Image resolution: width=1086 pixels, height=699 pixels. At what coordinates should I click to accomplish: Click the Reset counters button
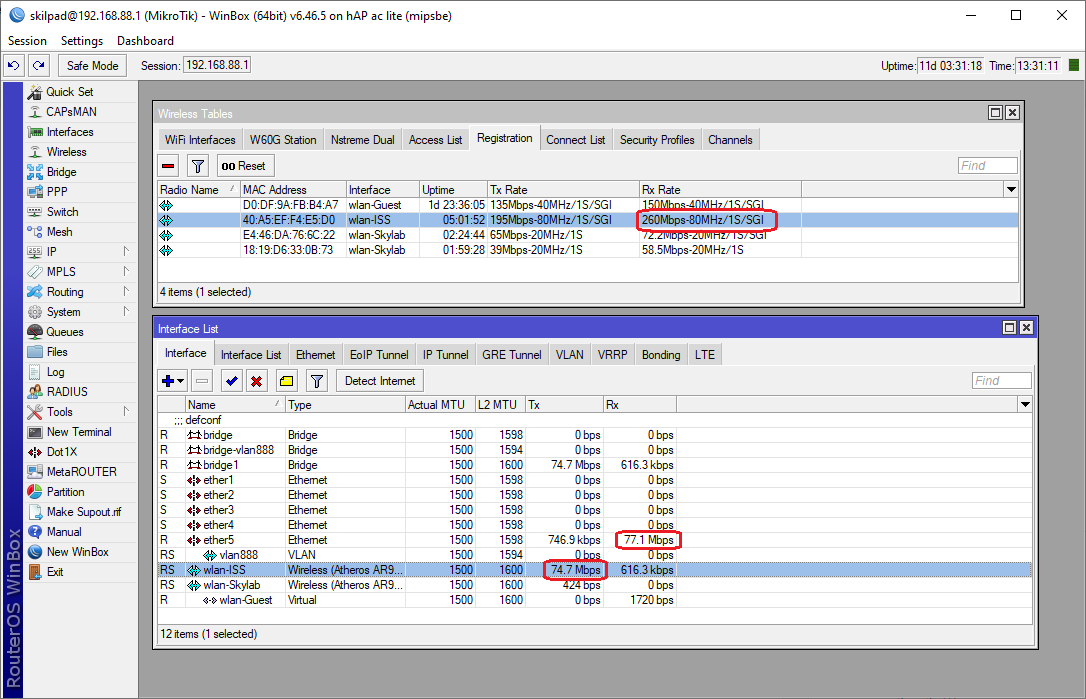click(244, 166)
